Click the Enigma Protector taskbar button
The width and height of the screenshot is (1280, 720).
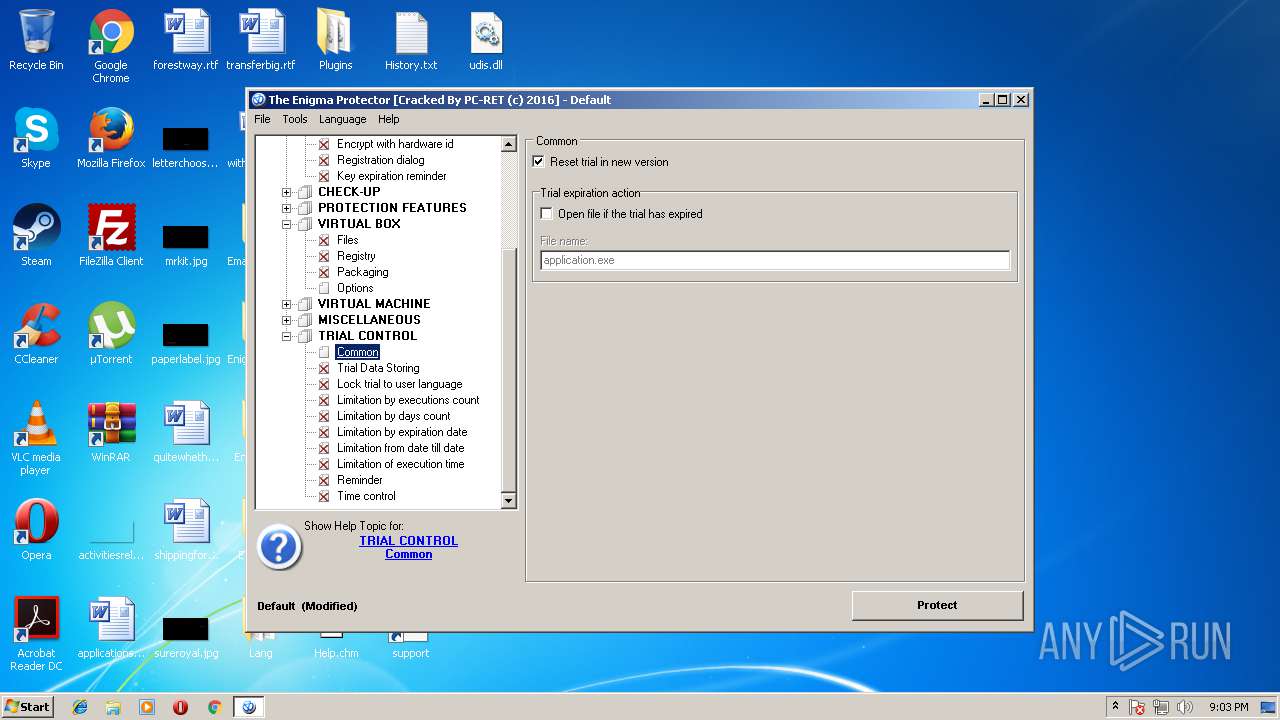tap(249, 707)
